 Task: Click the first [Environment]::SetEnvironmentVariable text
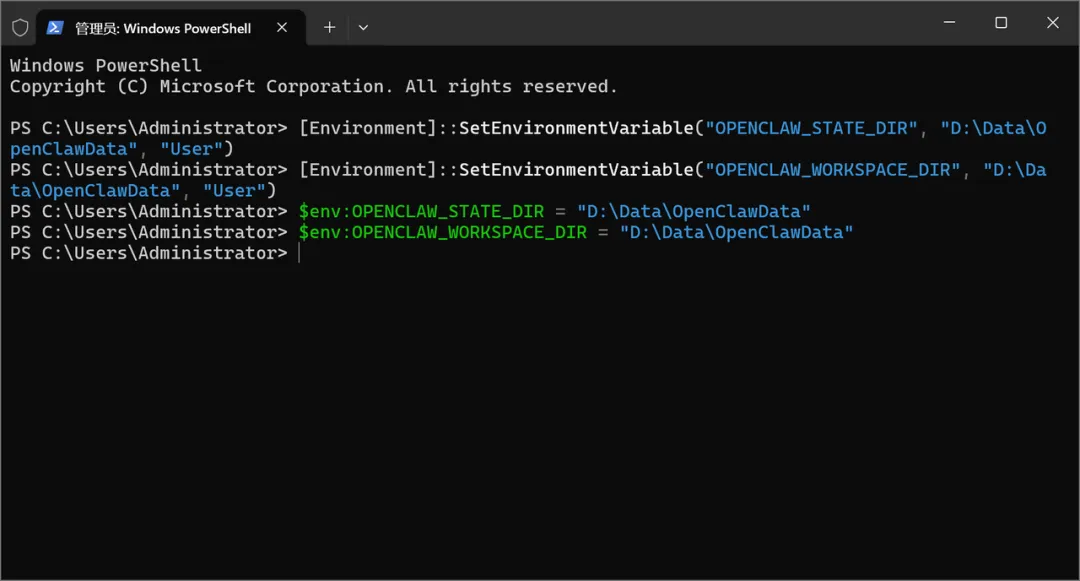[496, 128]
